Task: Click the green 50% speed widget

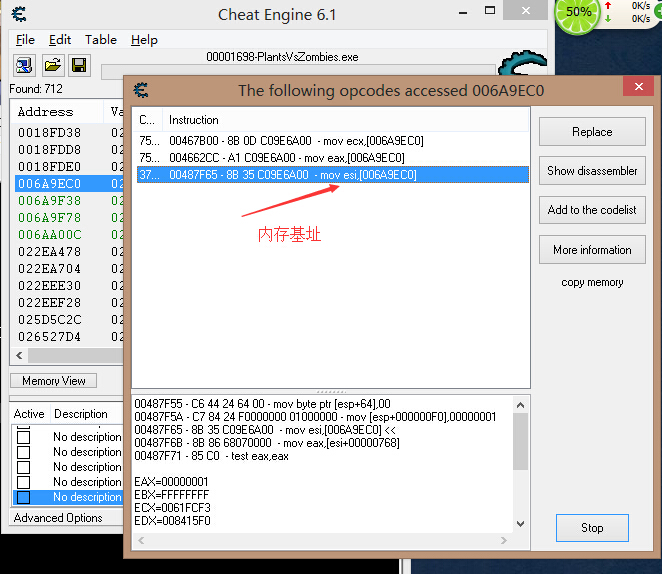Action: click(578, 14)
